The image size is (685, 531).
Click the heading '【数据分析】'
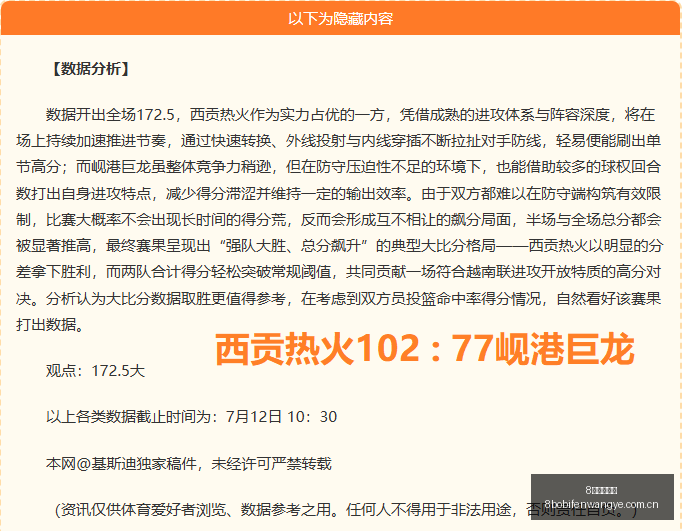point(91,69)
